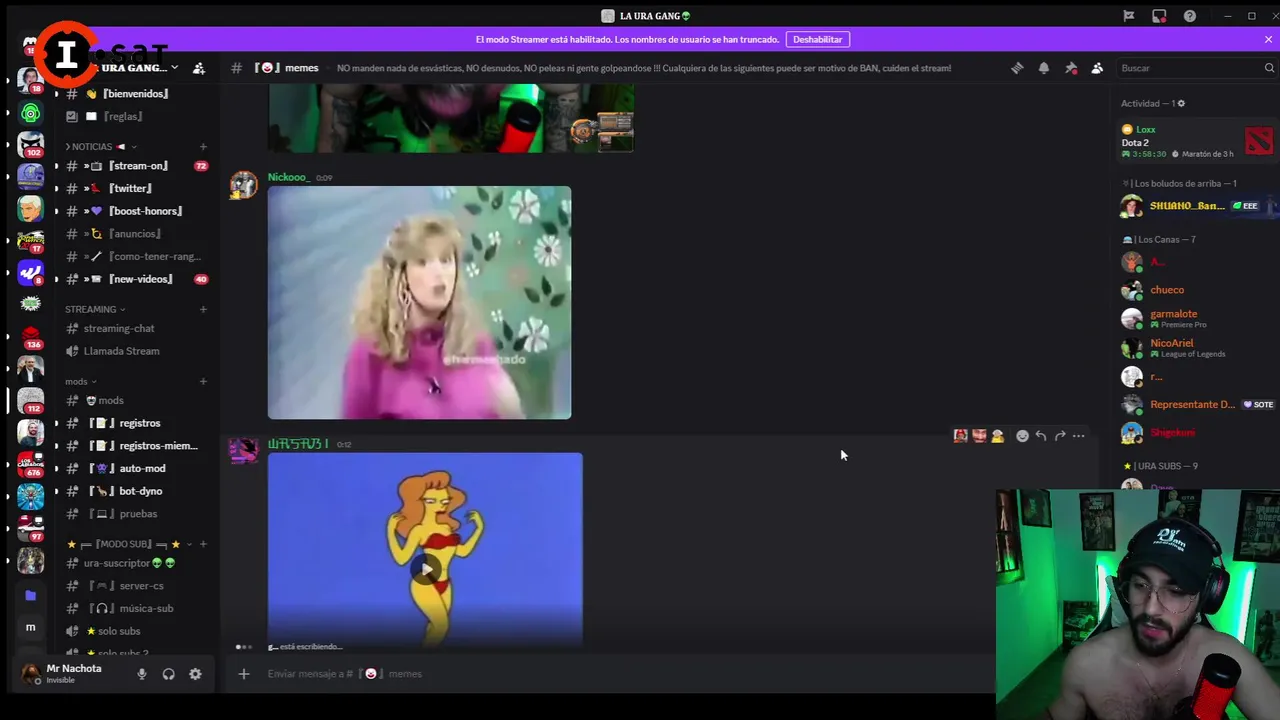The width and height of the screenshot is (1280, 720).
Task: Collapse the mods category
Action: [x=81, y=381]
